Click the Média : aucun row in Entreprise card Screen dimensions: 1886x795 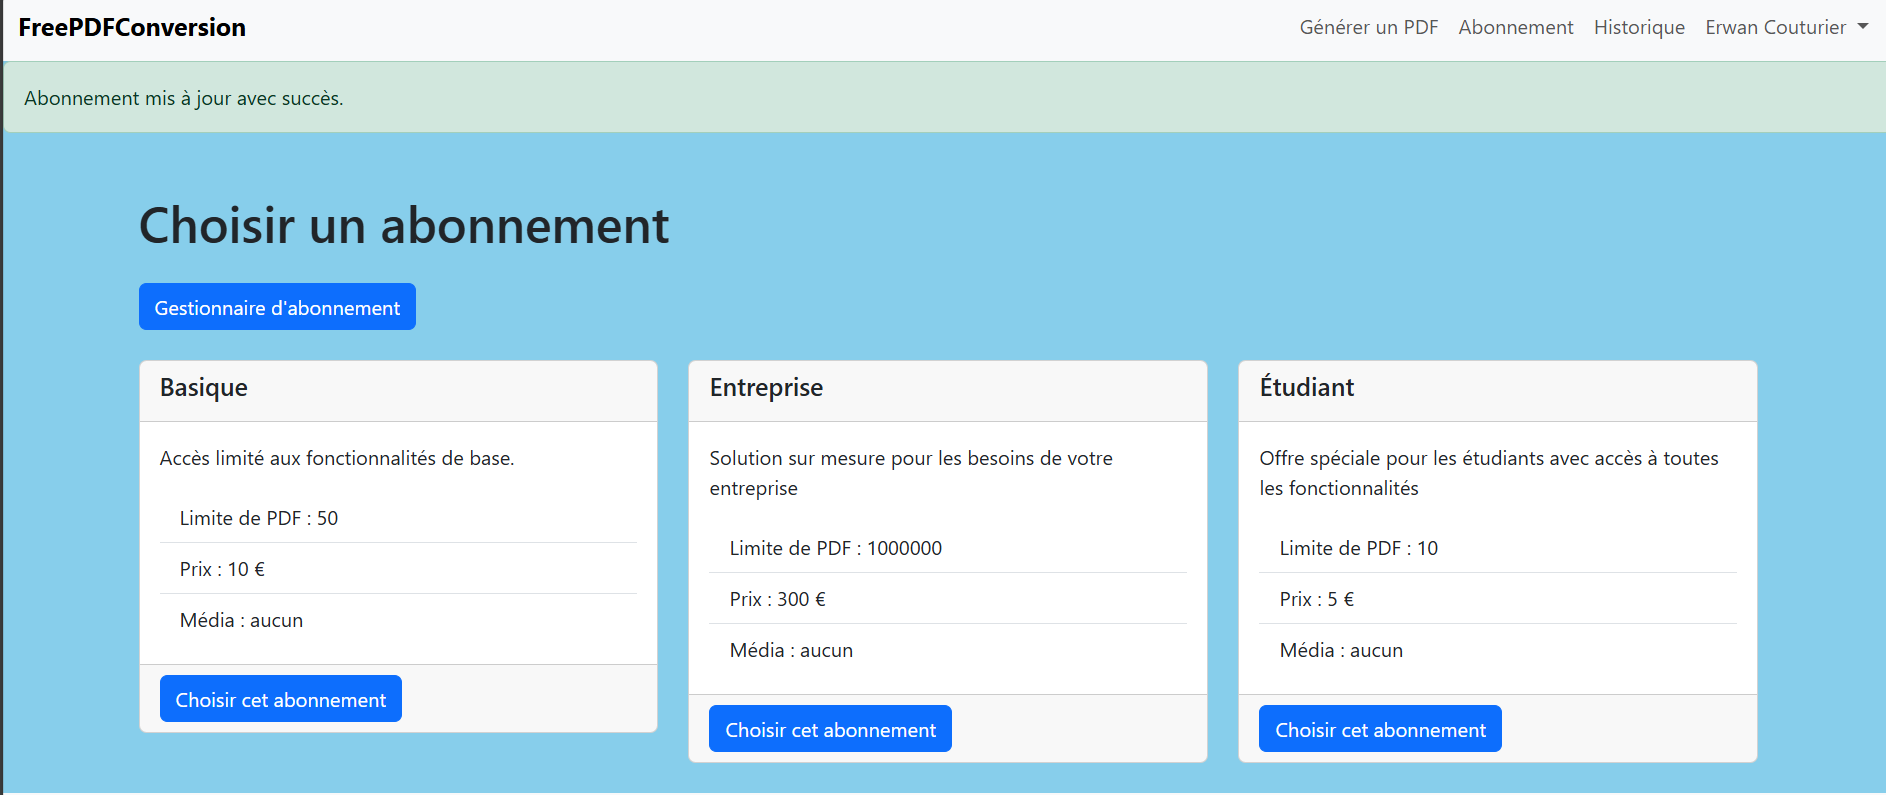tap(948, 650)
